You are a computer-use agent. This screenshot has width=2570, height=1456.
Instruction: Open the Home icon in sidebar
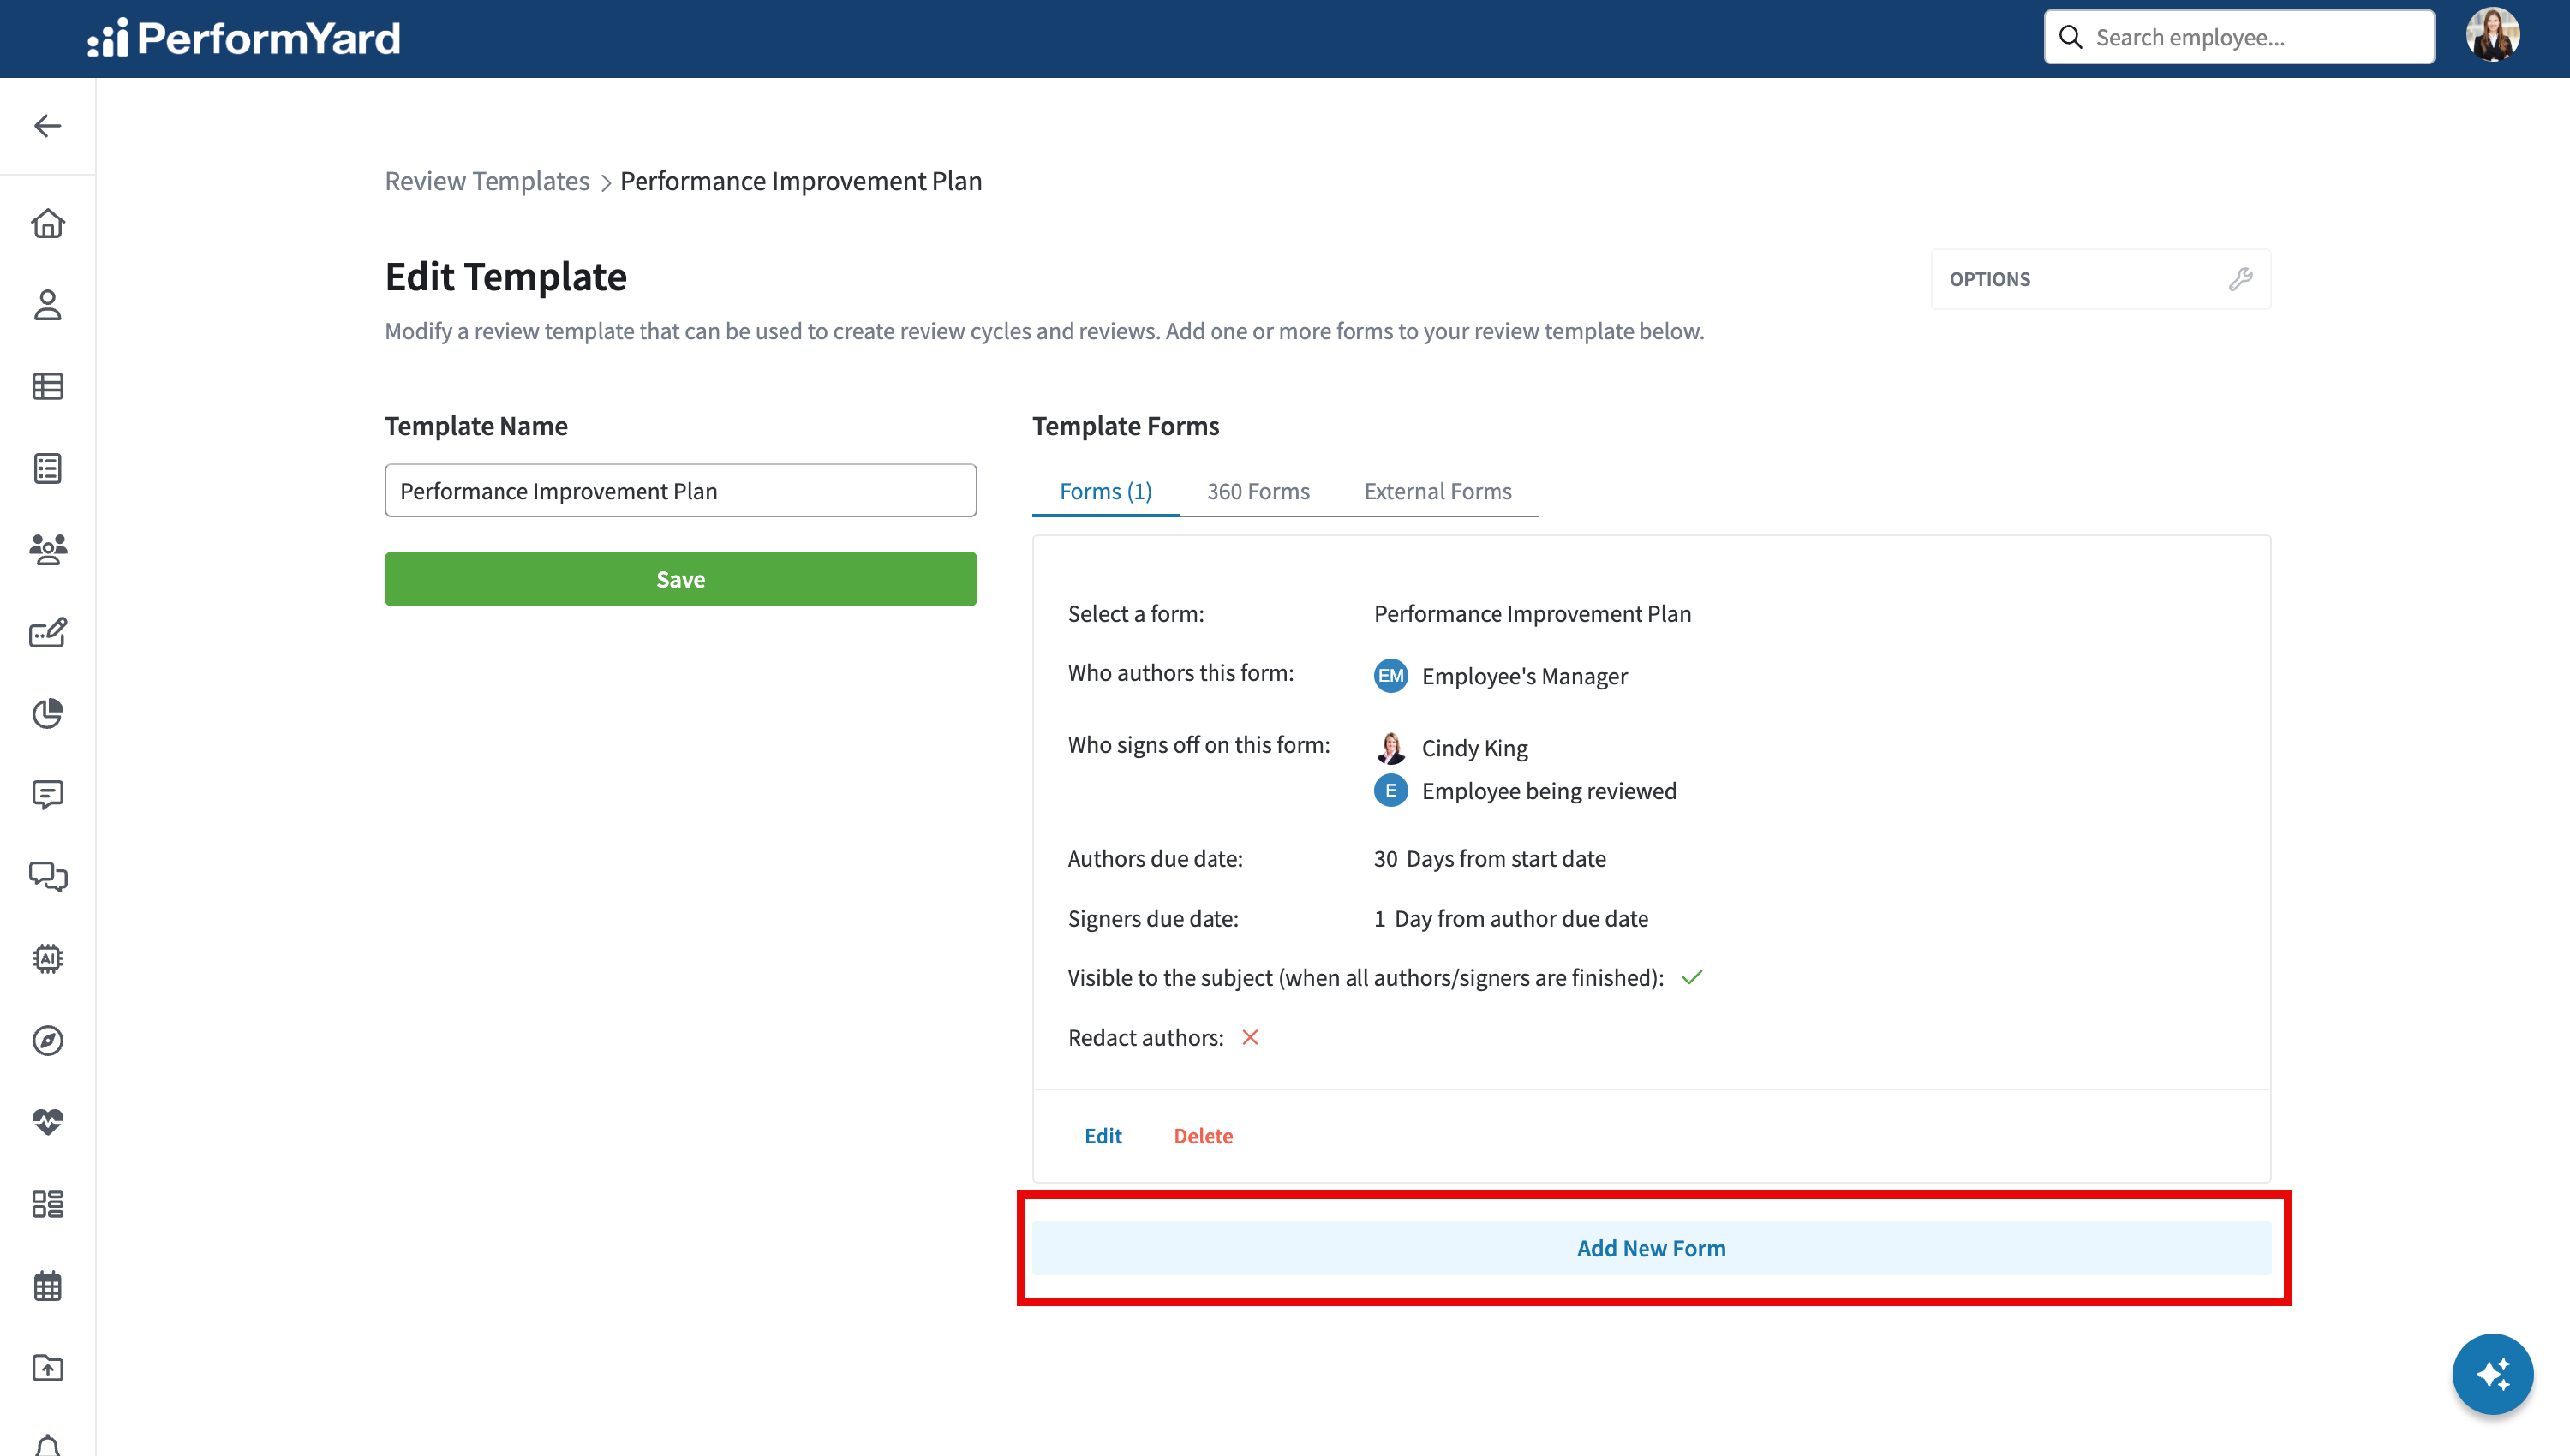coord(47,223)
